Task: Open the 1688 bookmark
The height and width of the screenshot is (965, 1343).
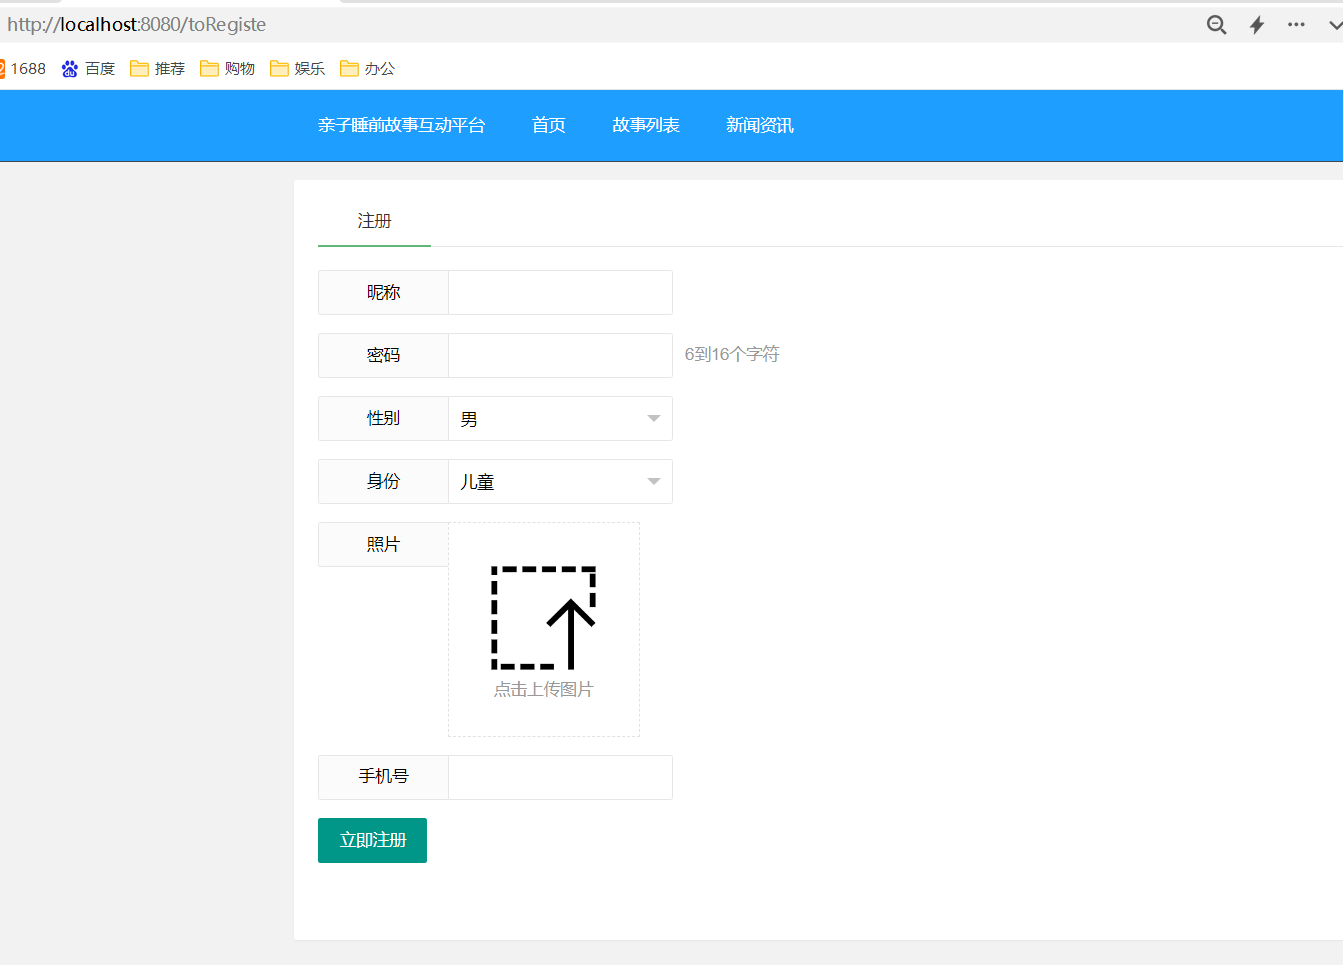Action: (23, 69)
